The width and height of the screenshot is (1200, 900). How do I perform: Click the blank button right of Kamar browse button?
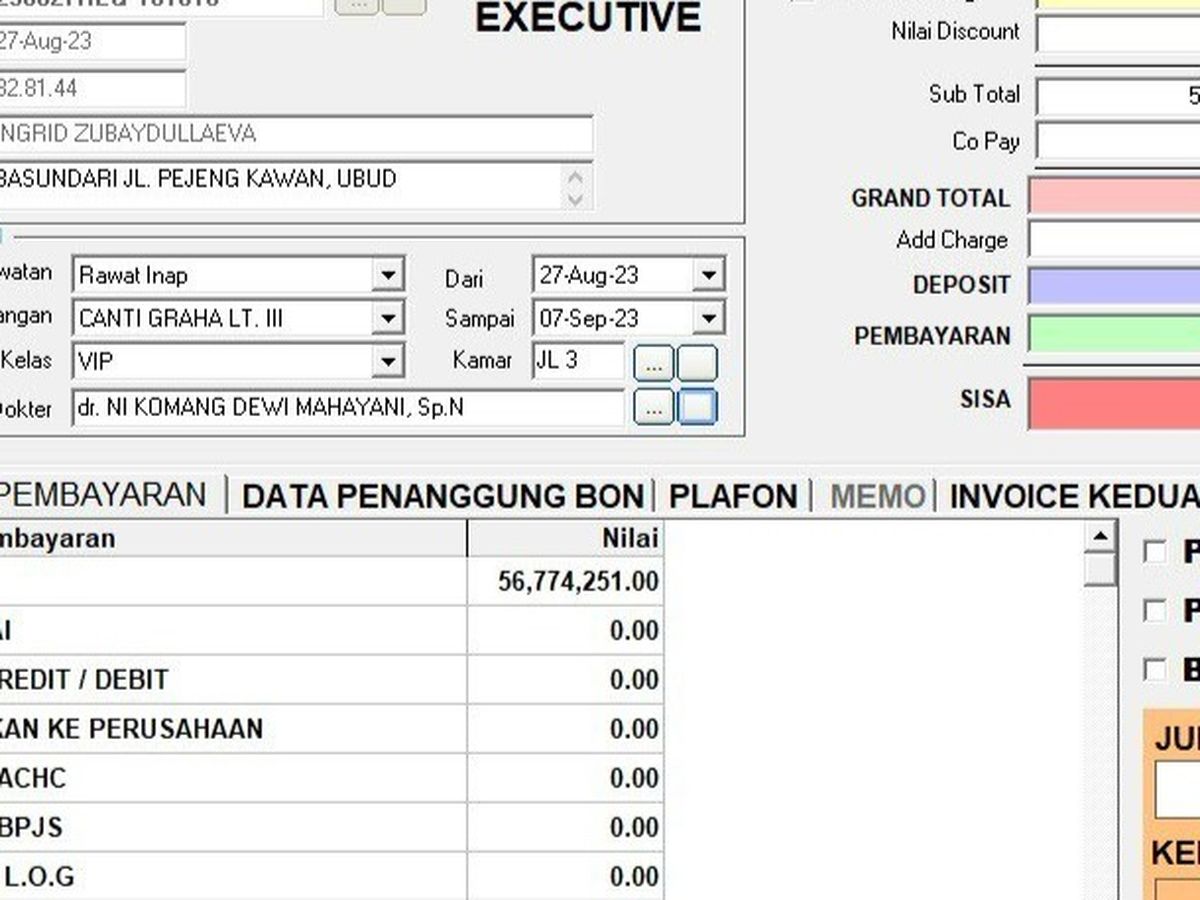pos(697,363)
